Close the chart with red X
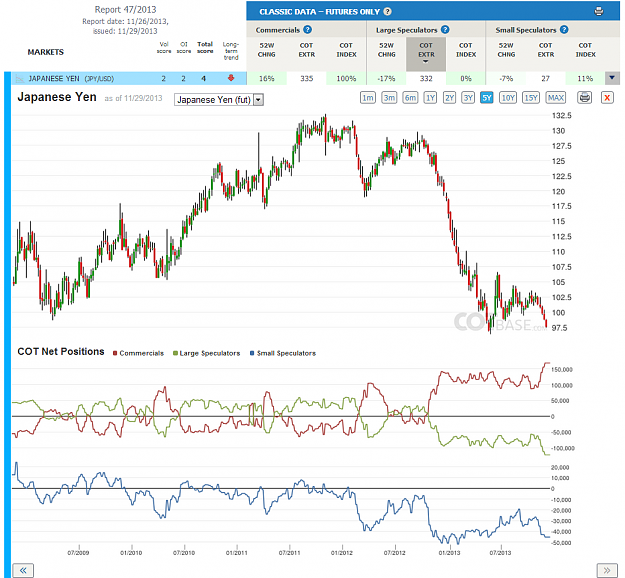 [x=607, y=97]
